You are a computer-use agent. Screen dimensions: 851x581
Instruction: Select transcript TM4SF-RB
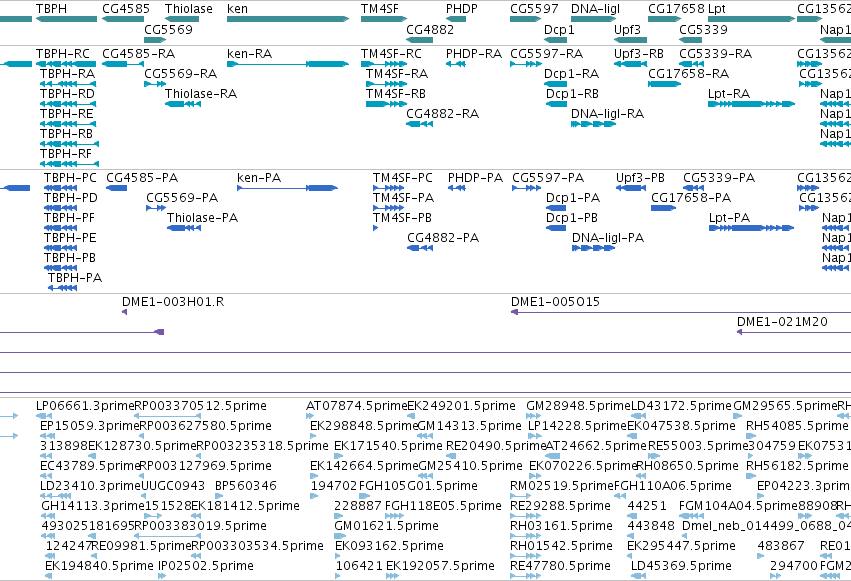pos(396,94)
